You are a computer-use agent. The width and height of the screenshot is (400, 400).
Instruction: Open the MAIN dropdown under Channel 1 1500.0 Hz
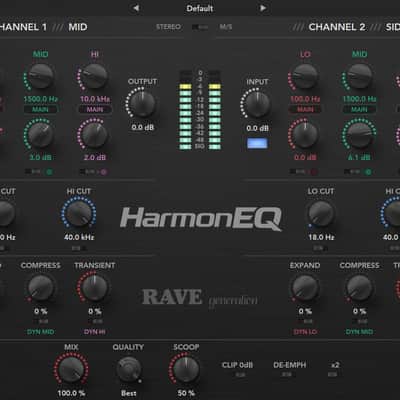40,109
